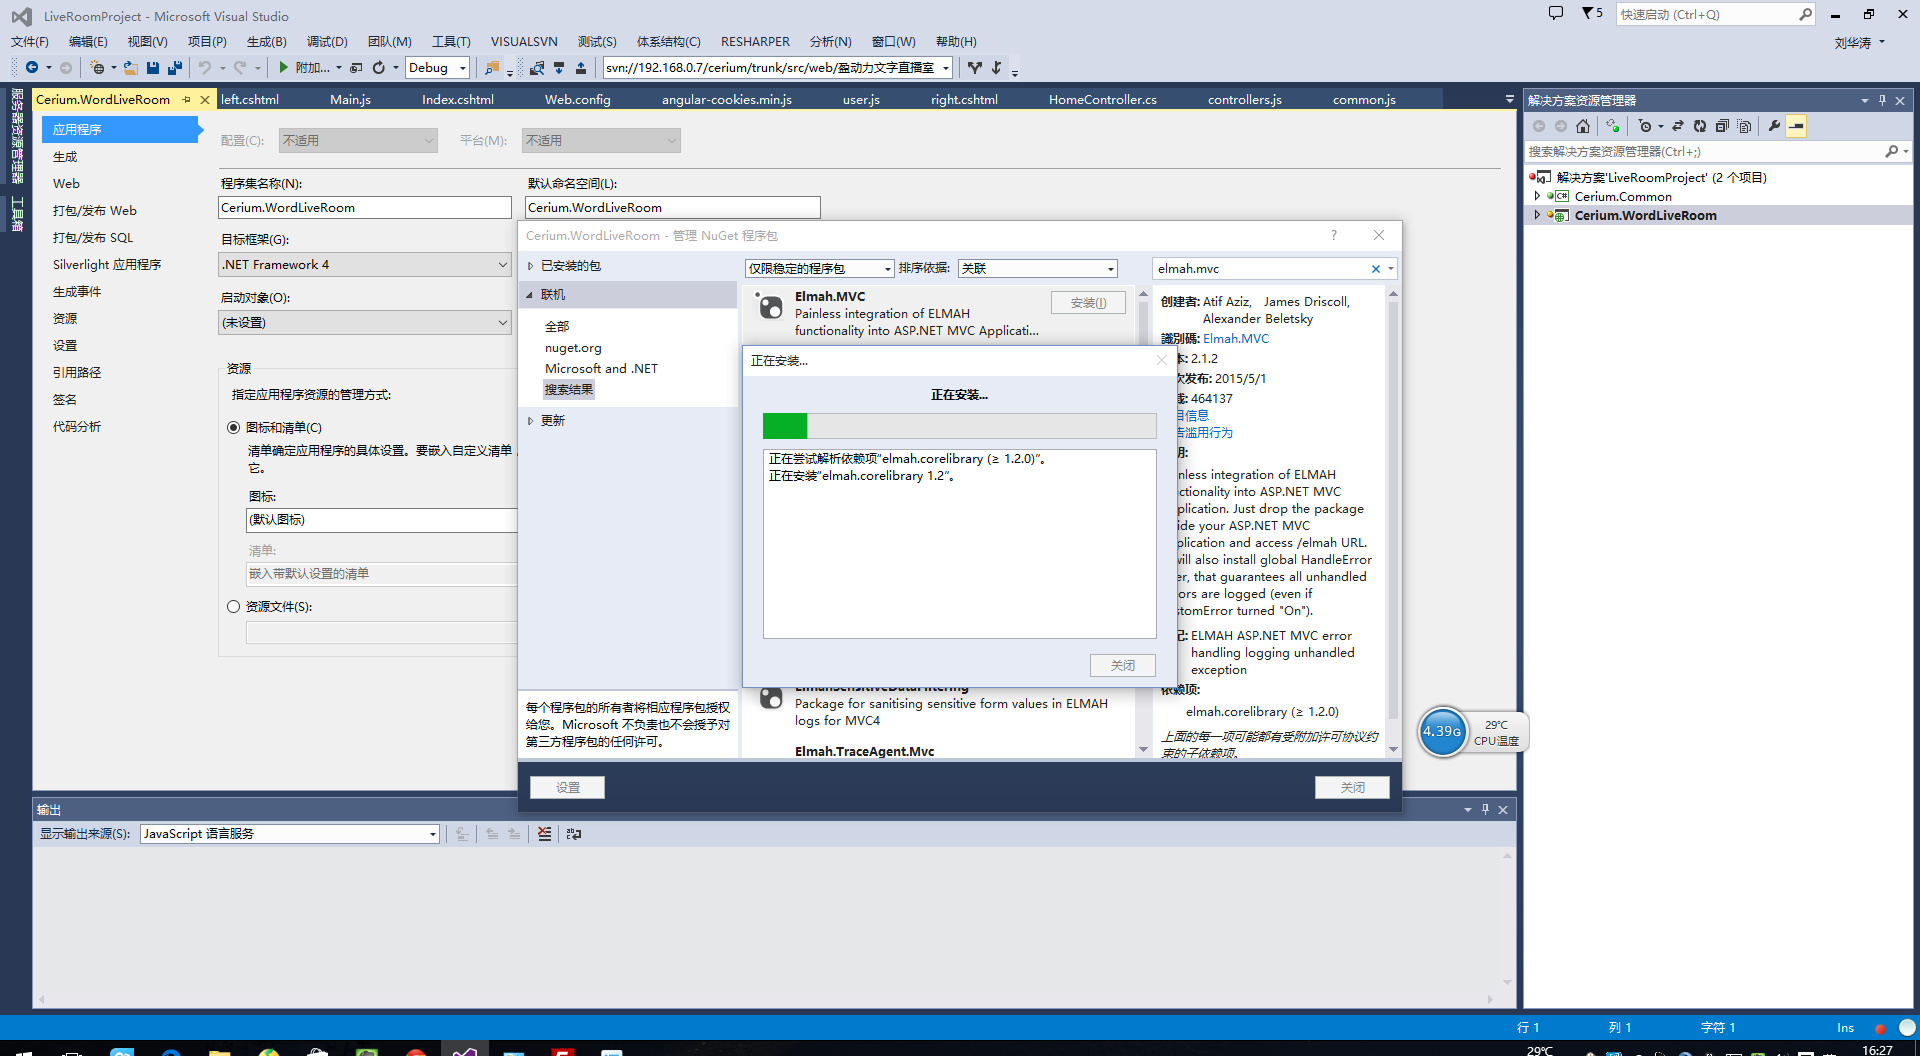
Task: Click the find in files icon
Action: click(491, 67)
